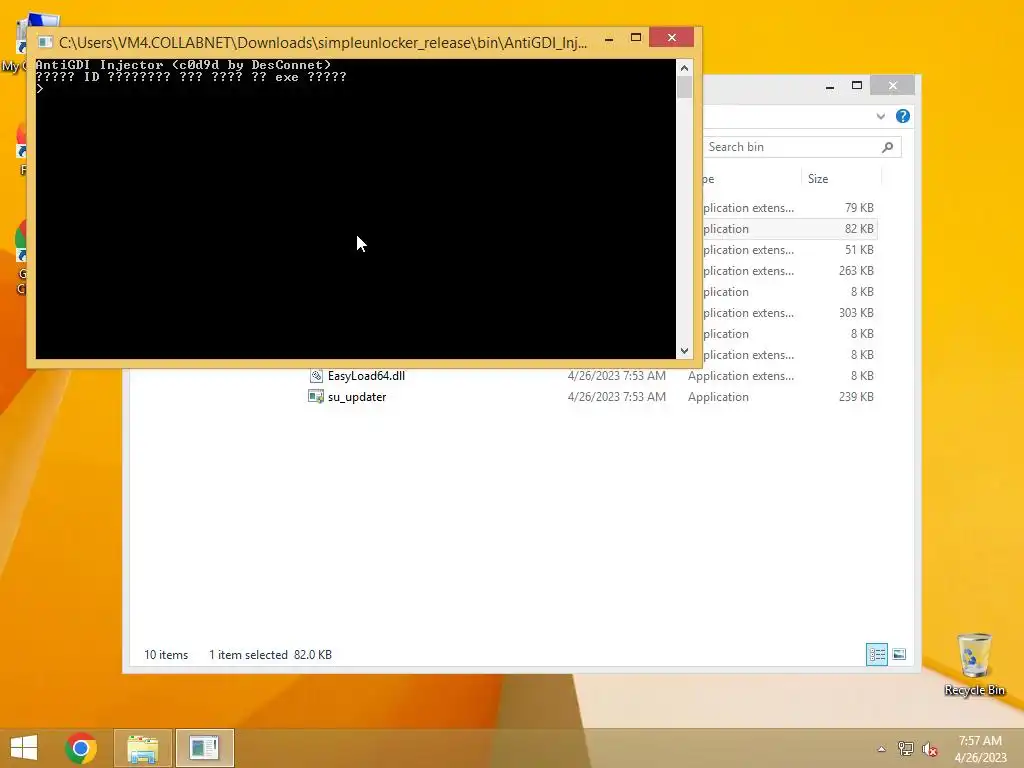Click the EasyLoad64.dll file icon

point(316,376)
